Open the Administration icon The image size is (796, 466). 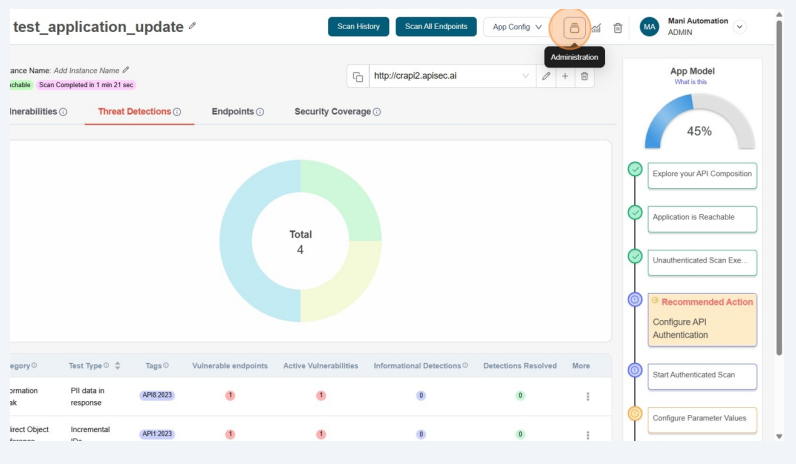(x=574, y=28)
